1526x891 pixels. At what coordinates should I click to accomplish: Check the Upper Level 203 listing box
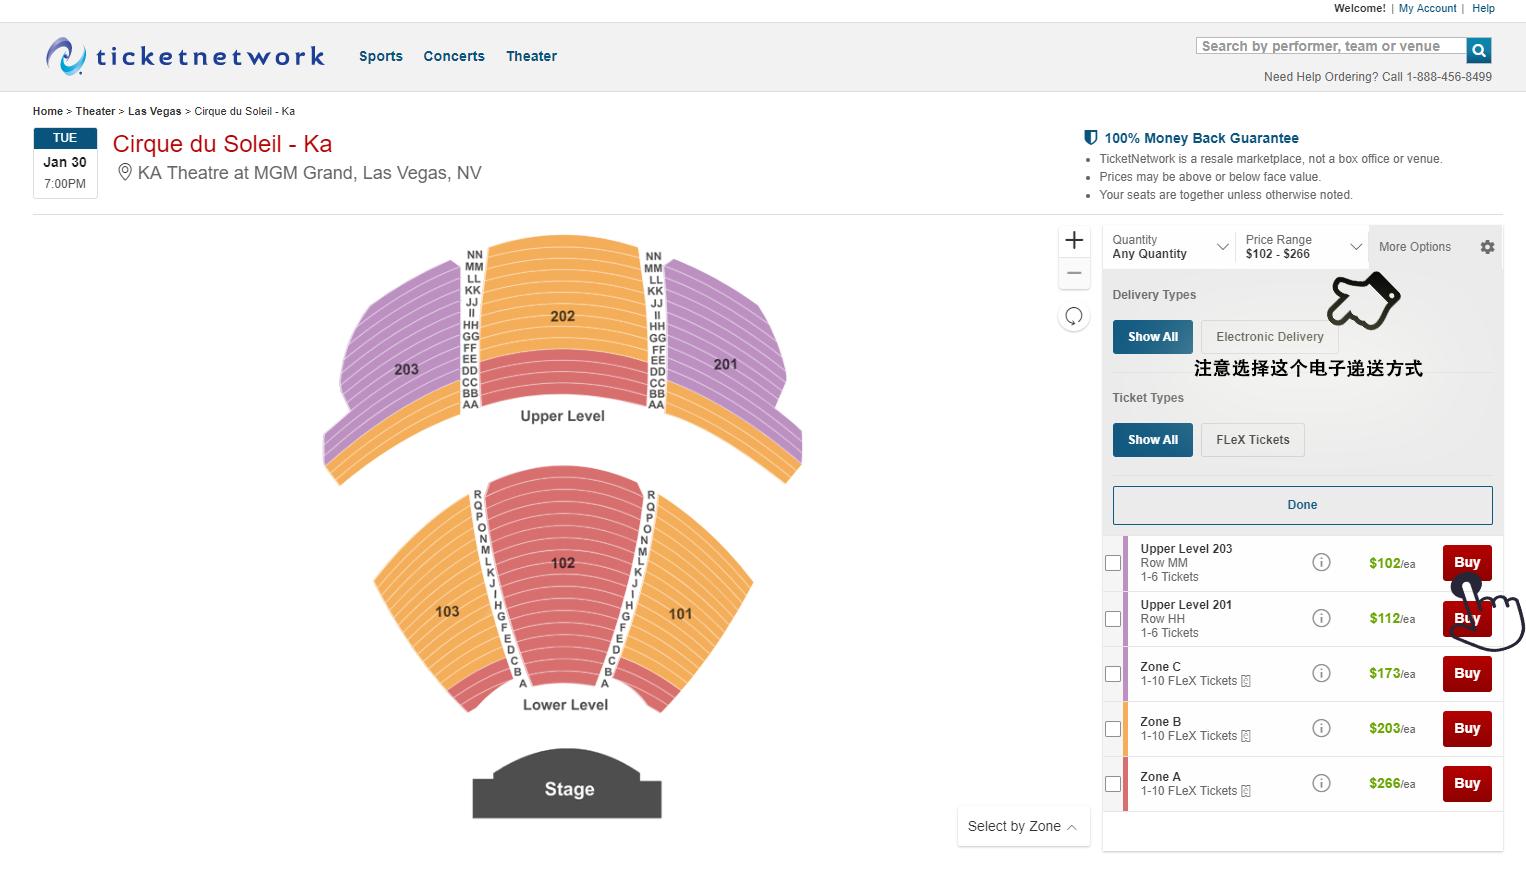coord(1113,563)
